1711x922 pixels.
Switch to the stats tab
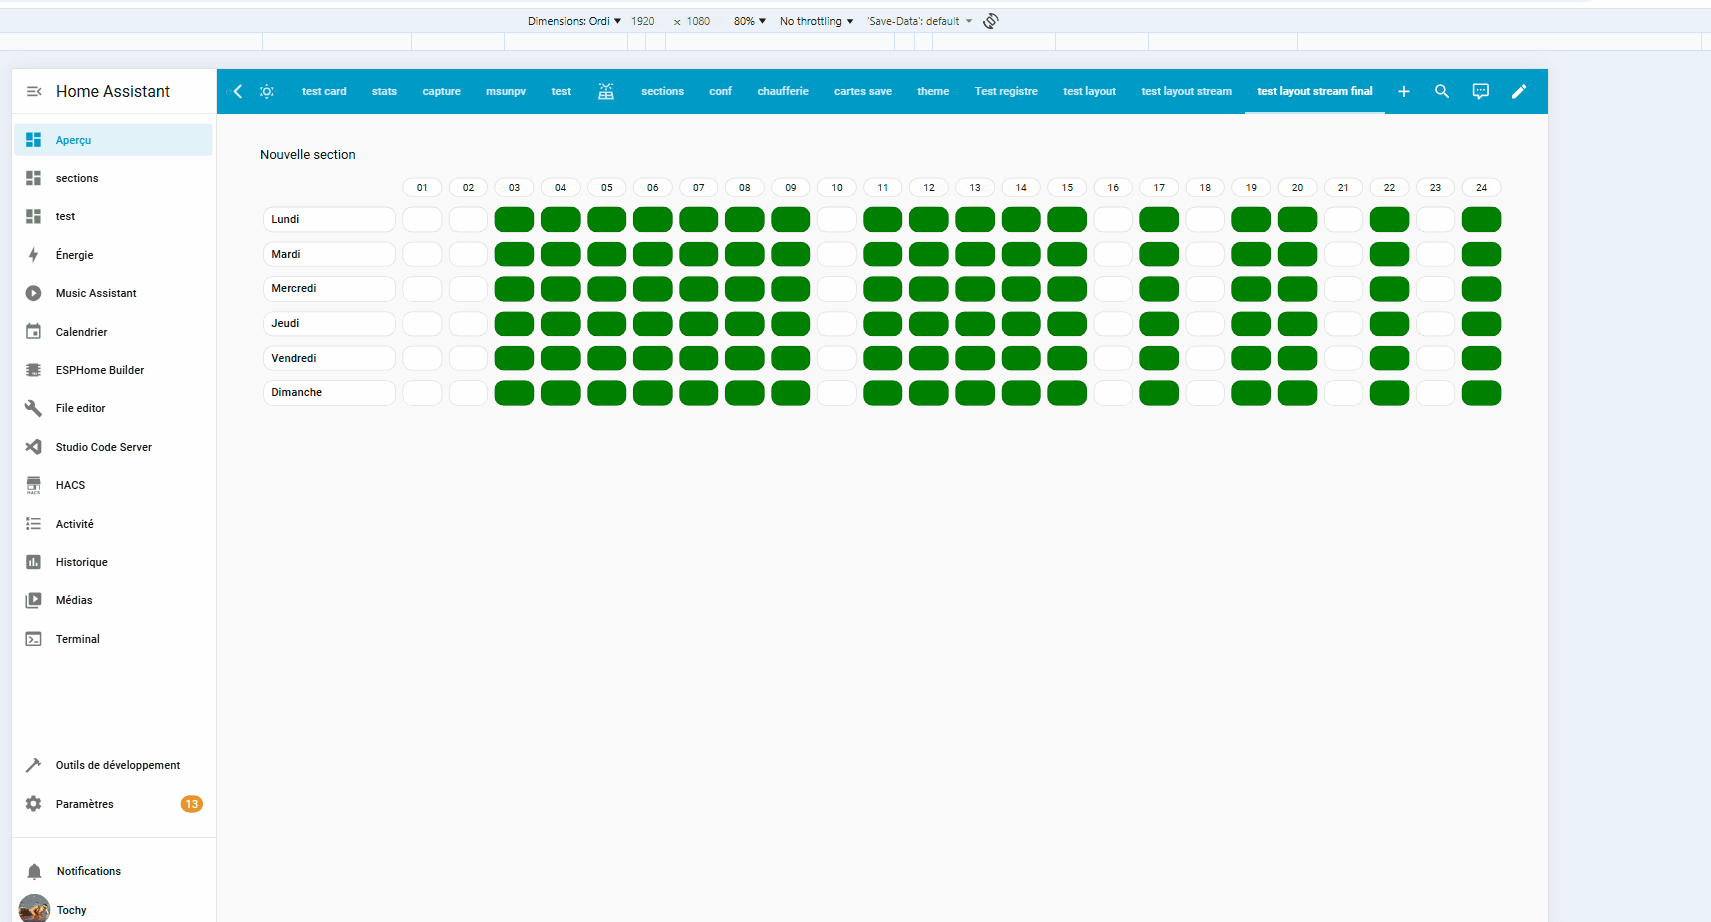coord(384,91)
